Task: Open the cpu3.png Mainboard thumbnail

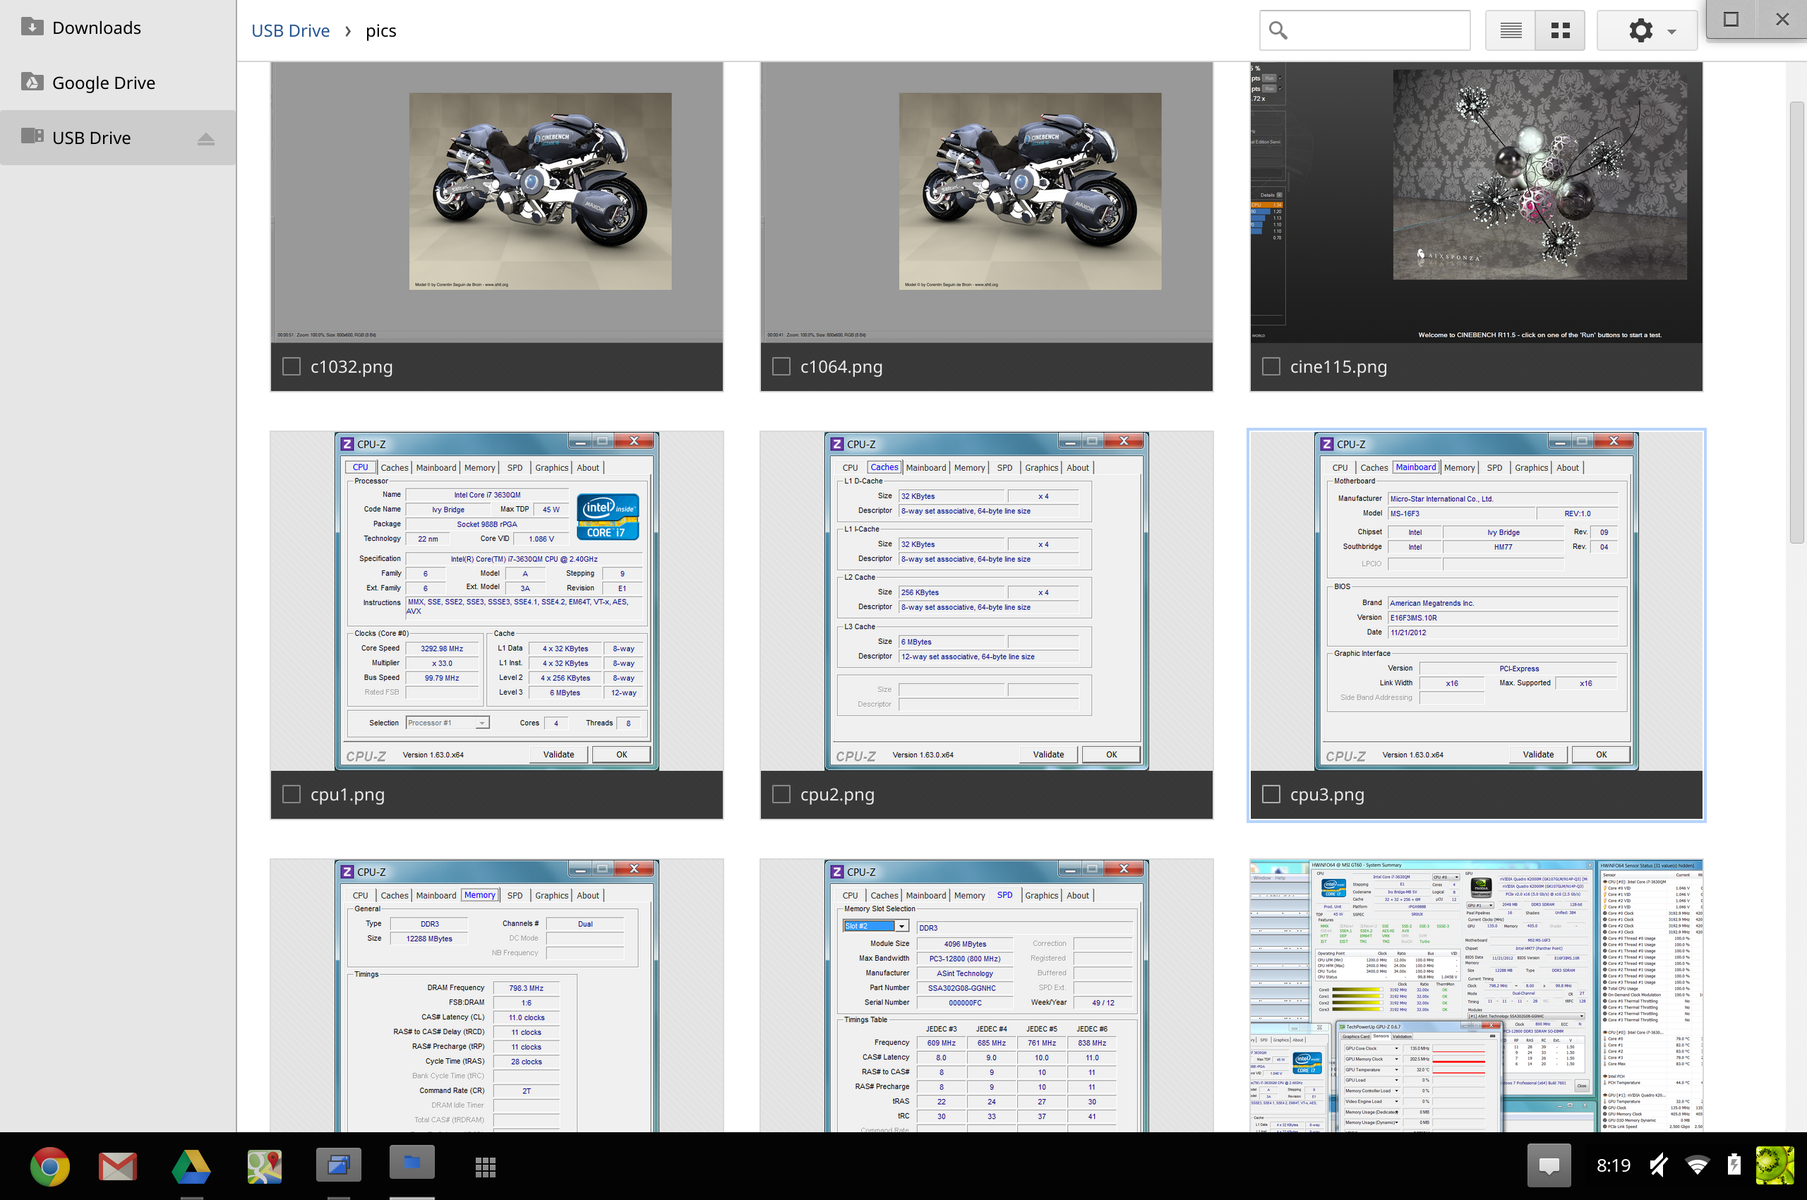Action: click(x=1476, y=601)
